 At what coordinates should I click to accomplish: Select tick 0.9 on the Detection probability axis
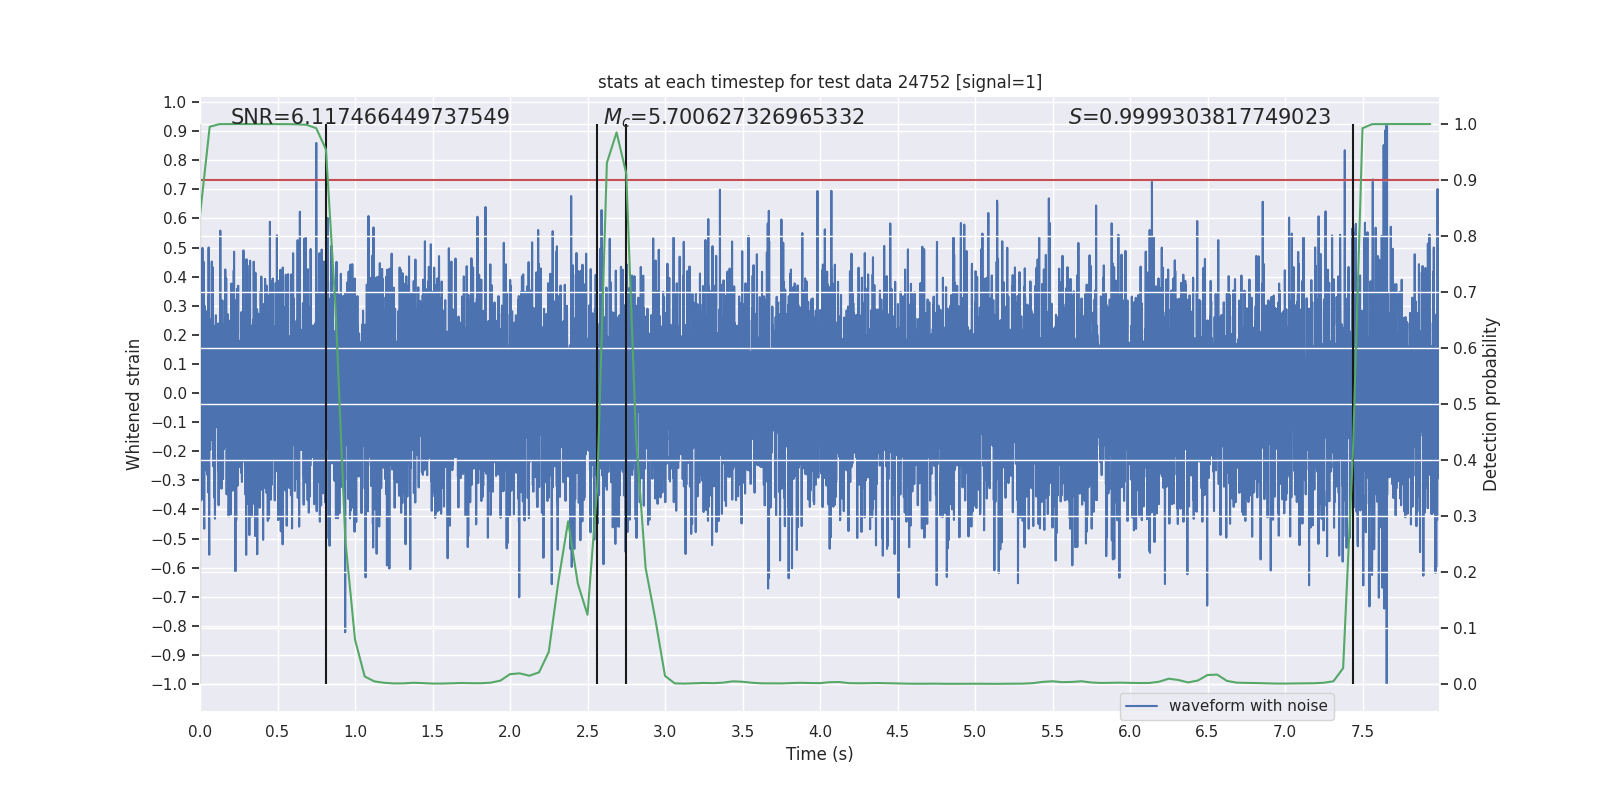coord(1465,180)
